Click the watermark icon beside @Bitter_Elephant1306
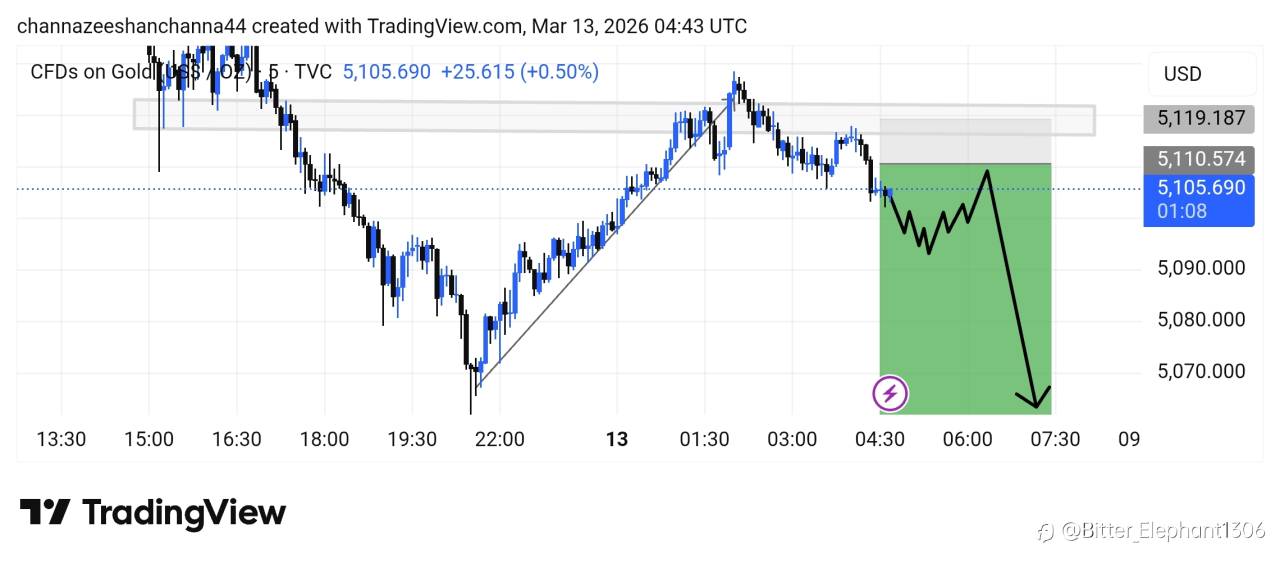 [1046, 530]
